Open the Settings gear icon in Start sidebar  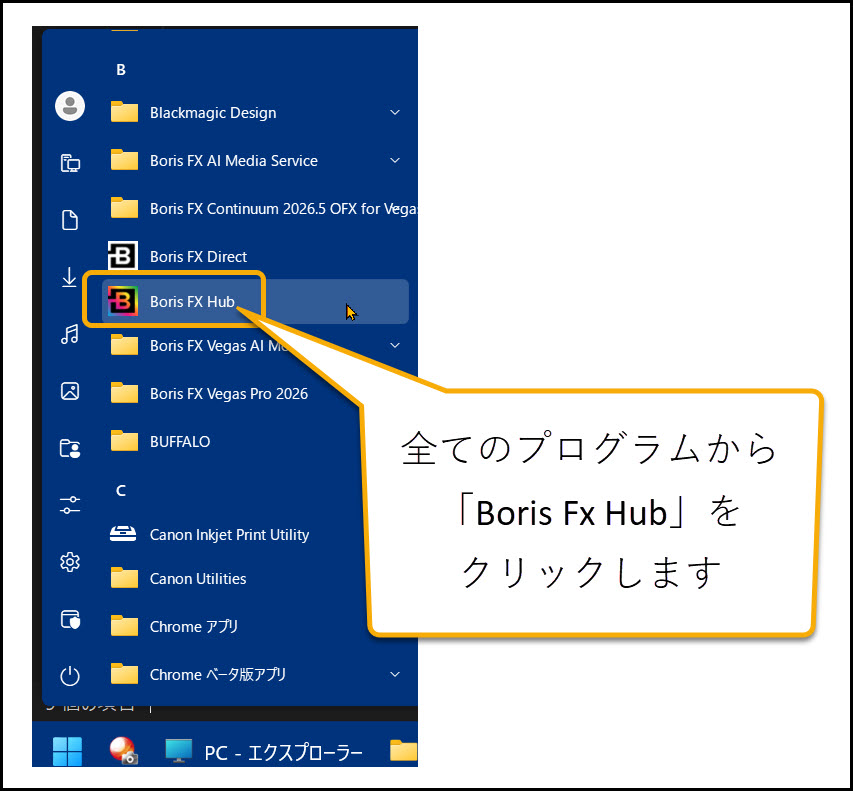click(x=70, y=562)
